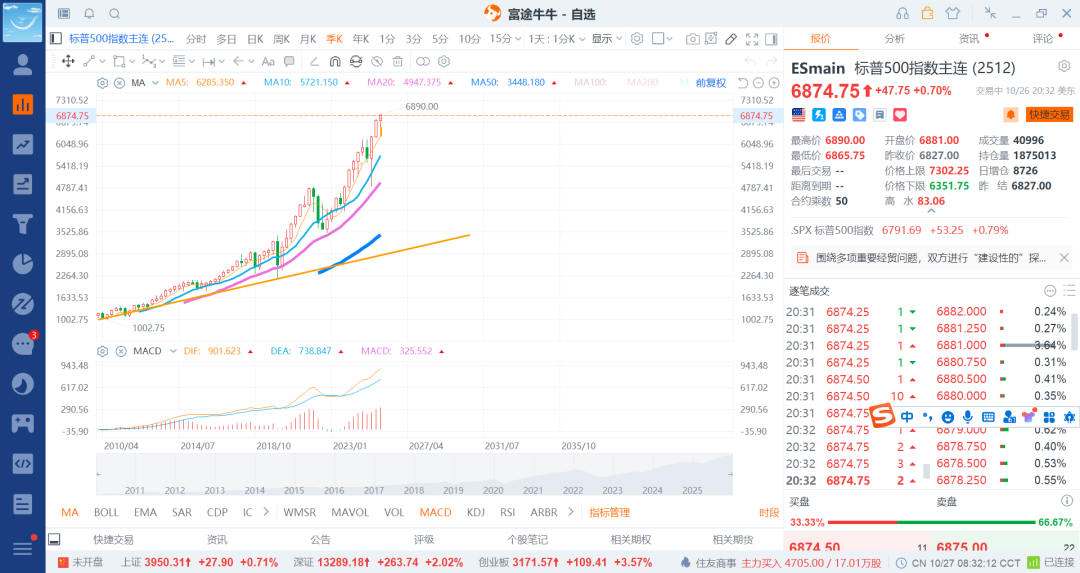The height and width of the screenshot is (573, 1080).
Task: Open 指标管理 indicator management
Action: (x=610, y=512)
